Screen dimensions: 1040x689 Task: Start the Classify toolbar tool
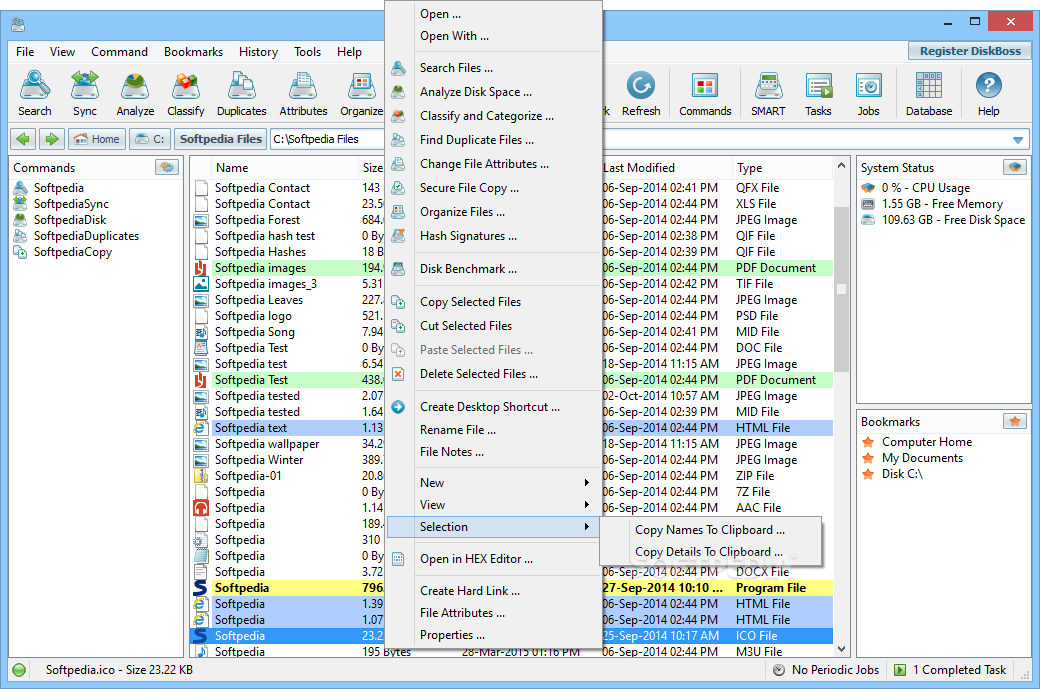pos(186,94)
